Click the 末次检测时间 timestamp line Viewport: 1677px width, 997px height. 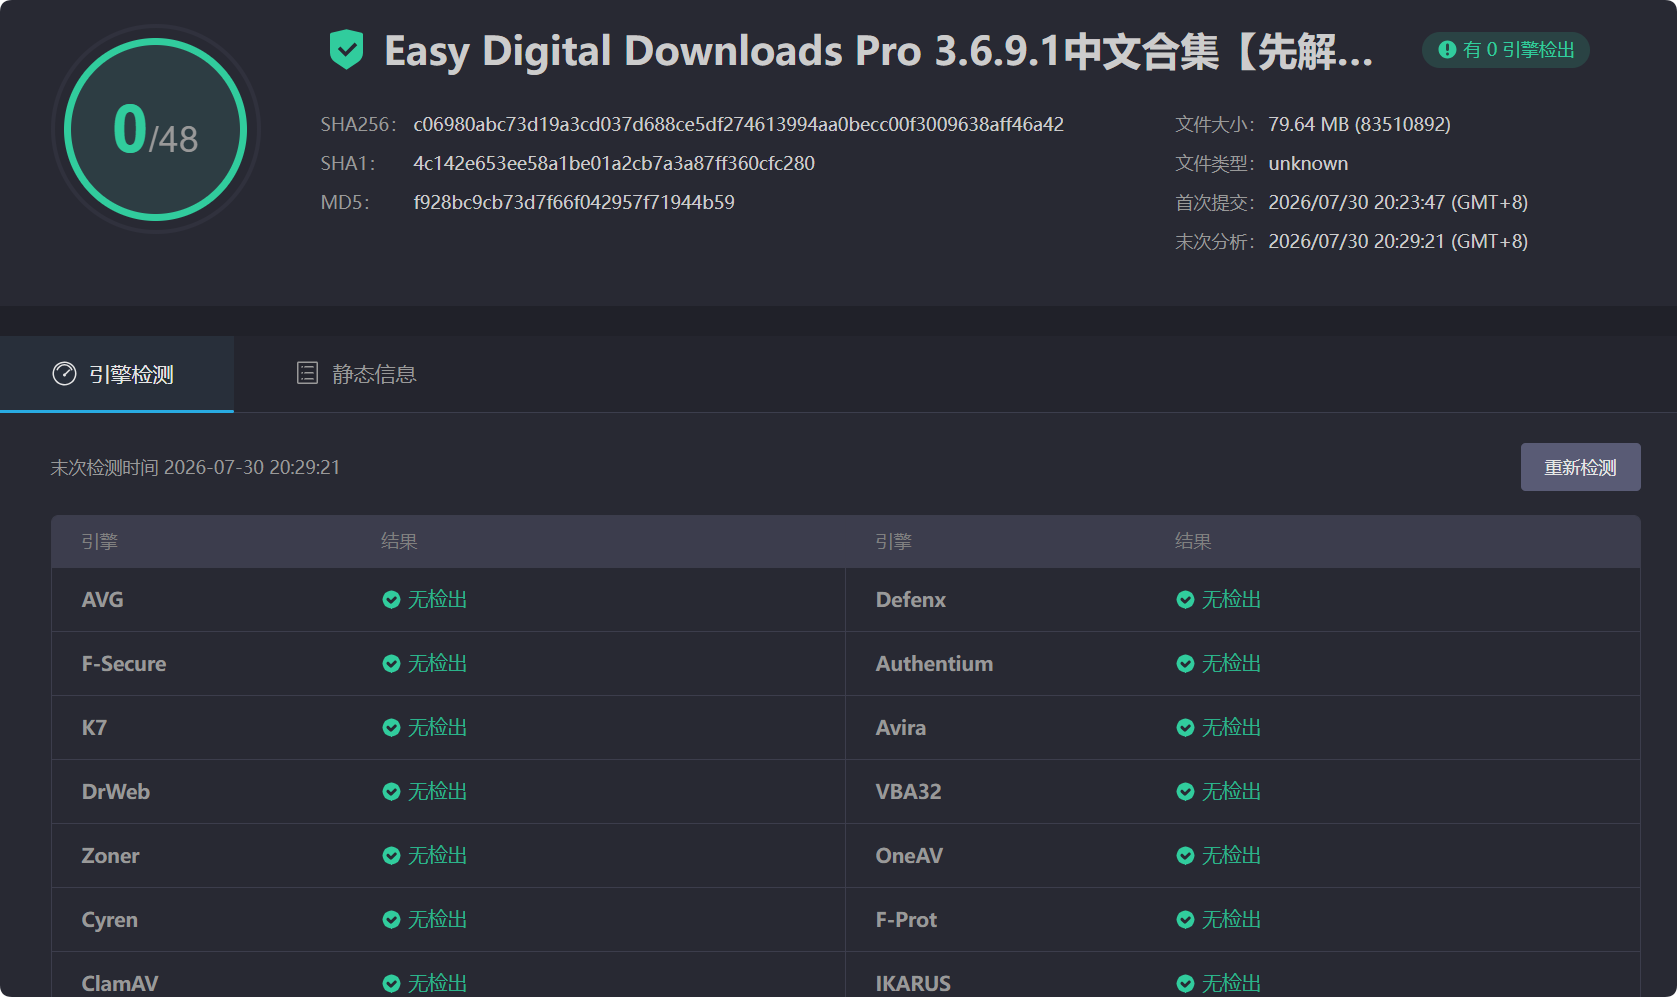click(196, 467)
